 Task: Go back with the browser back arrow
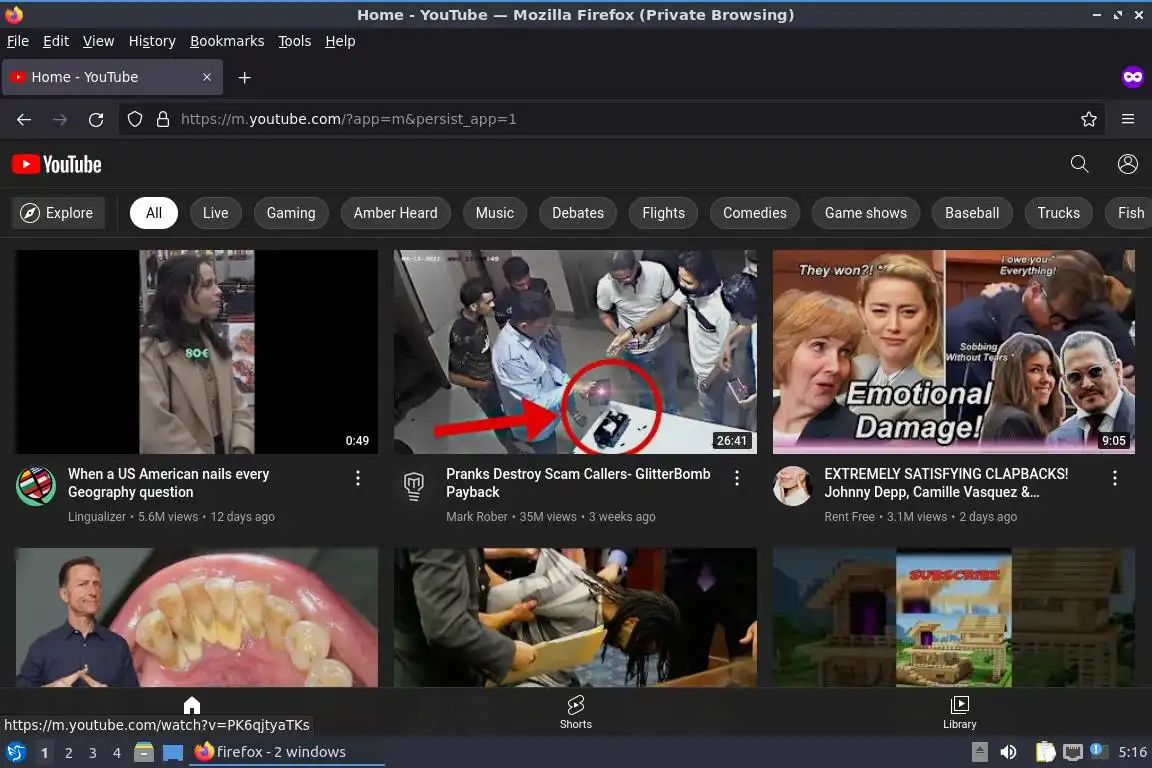(x=24, y=119)
